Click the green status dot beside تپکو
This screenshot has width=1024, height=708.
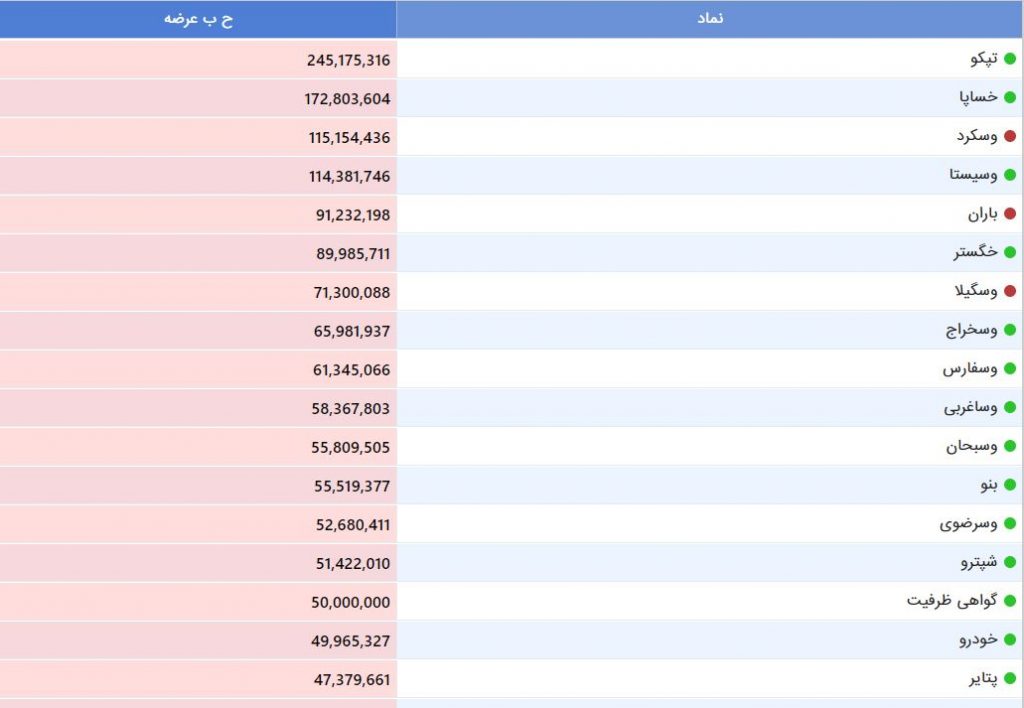point(1010,59)
